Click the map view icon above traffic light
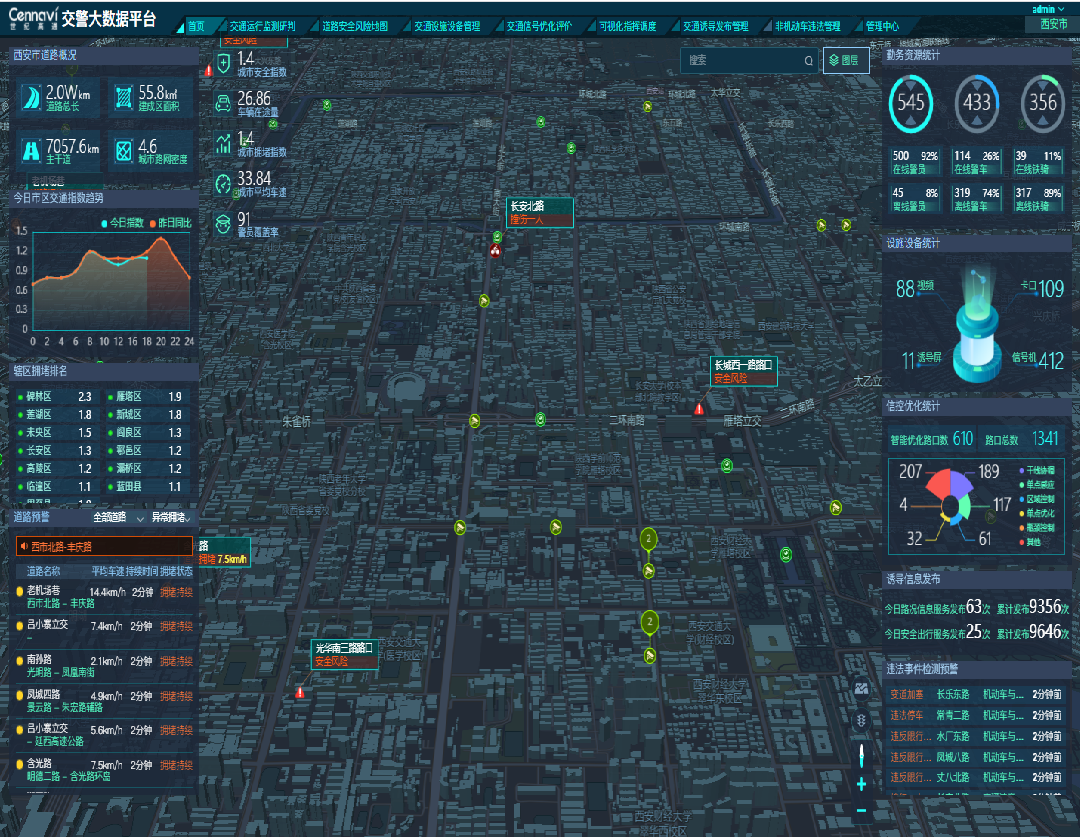The height and width of the screenshot is (837, 1080). (861, 688)
